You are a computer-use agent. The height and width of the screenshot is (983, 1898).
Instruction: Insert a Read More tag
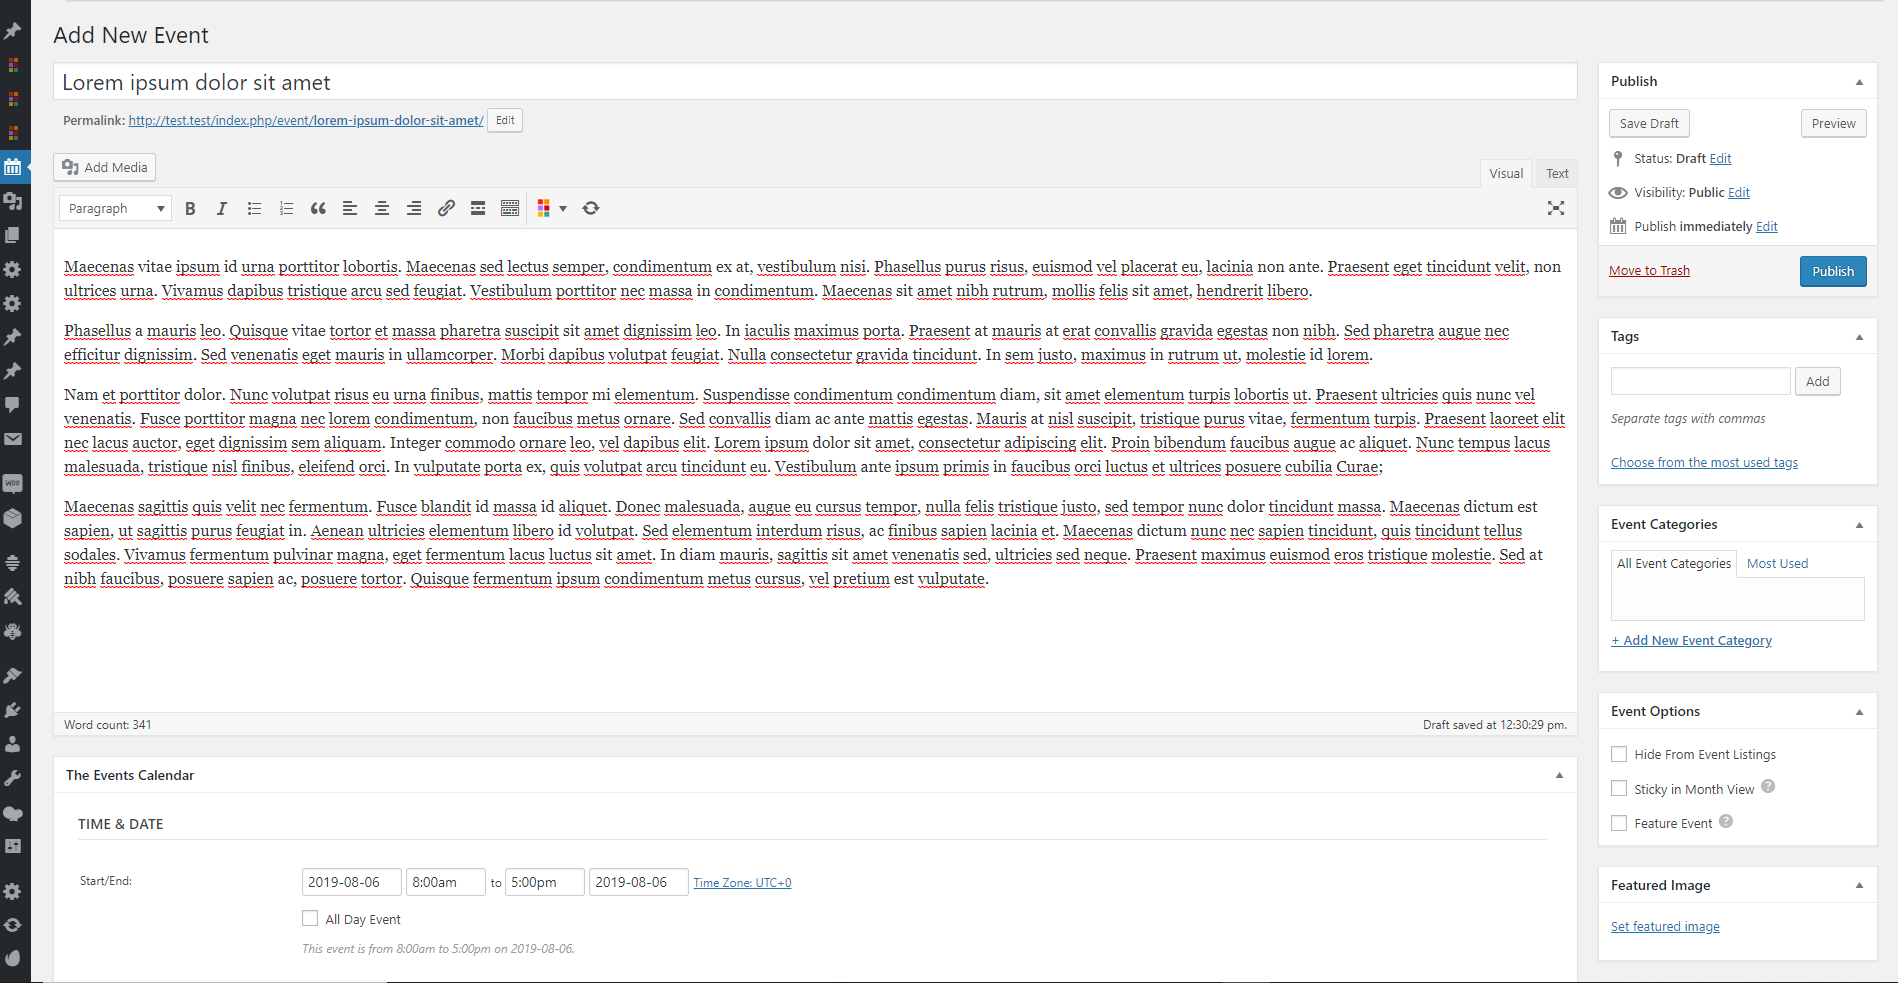[x=478, y=208]
